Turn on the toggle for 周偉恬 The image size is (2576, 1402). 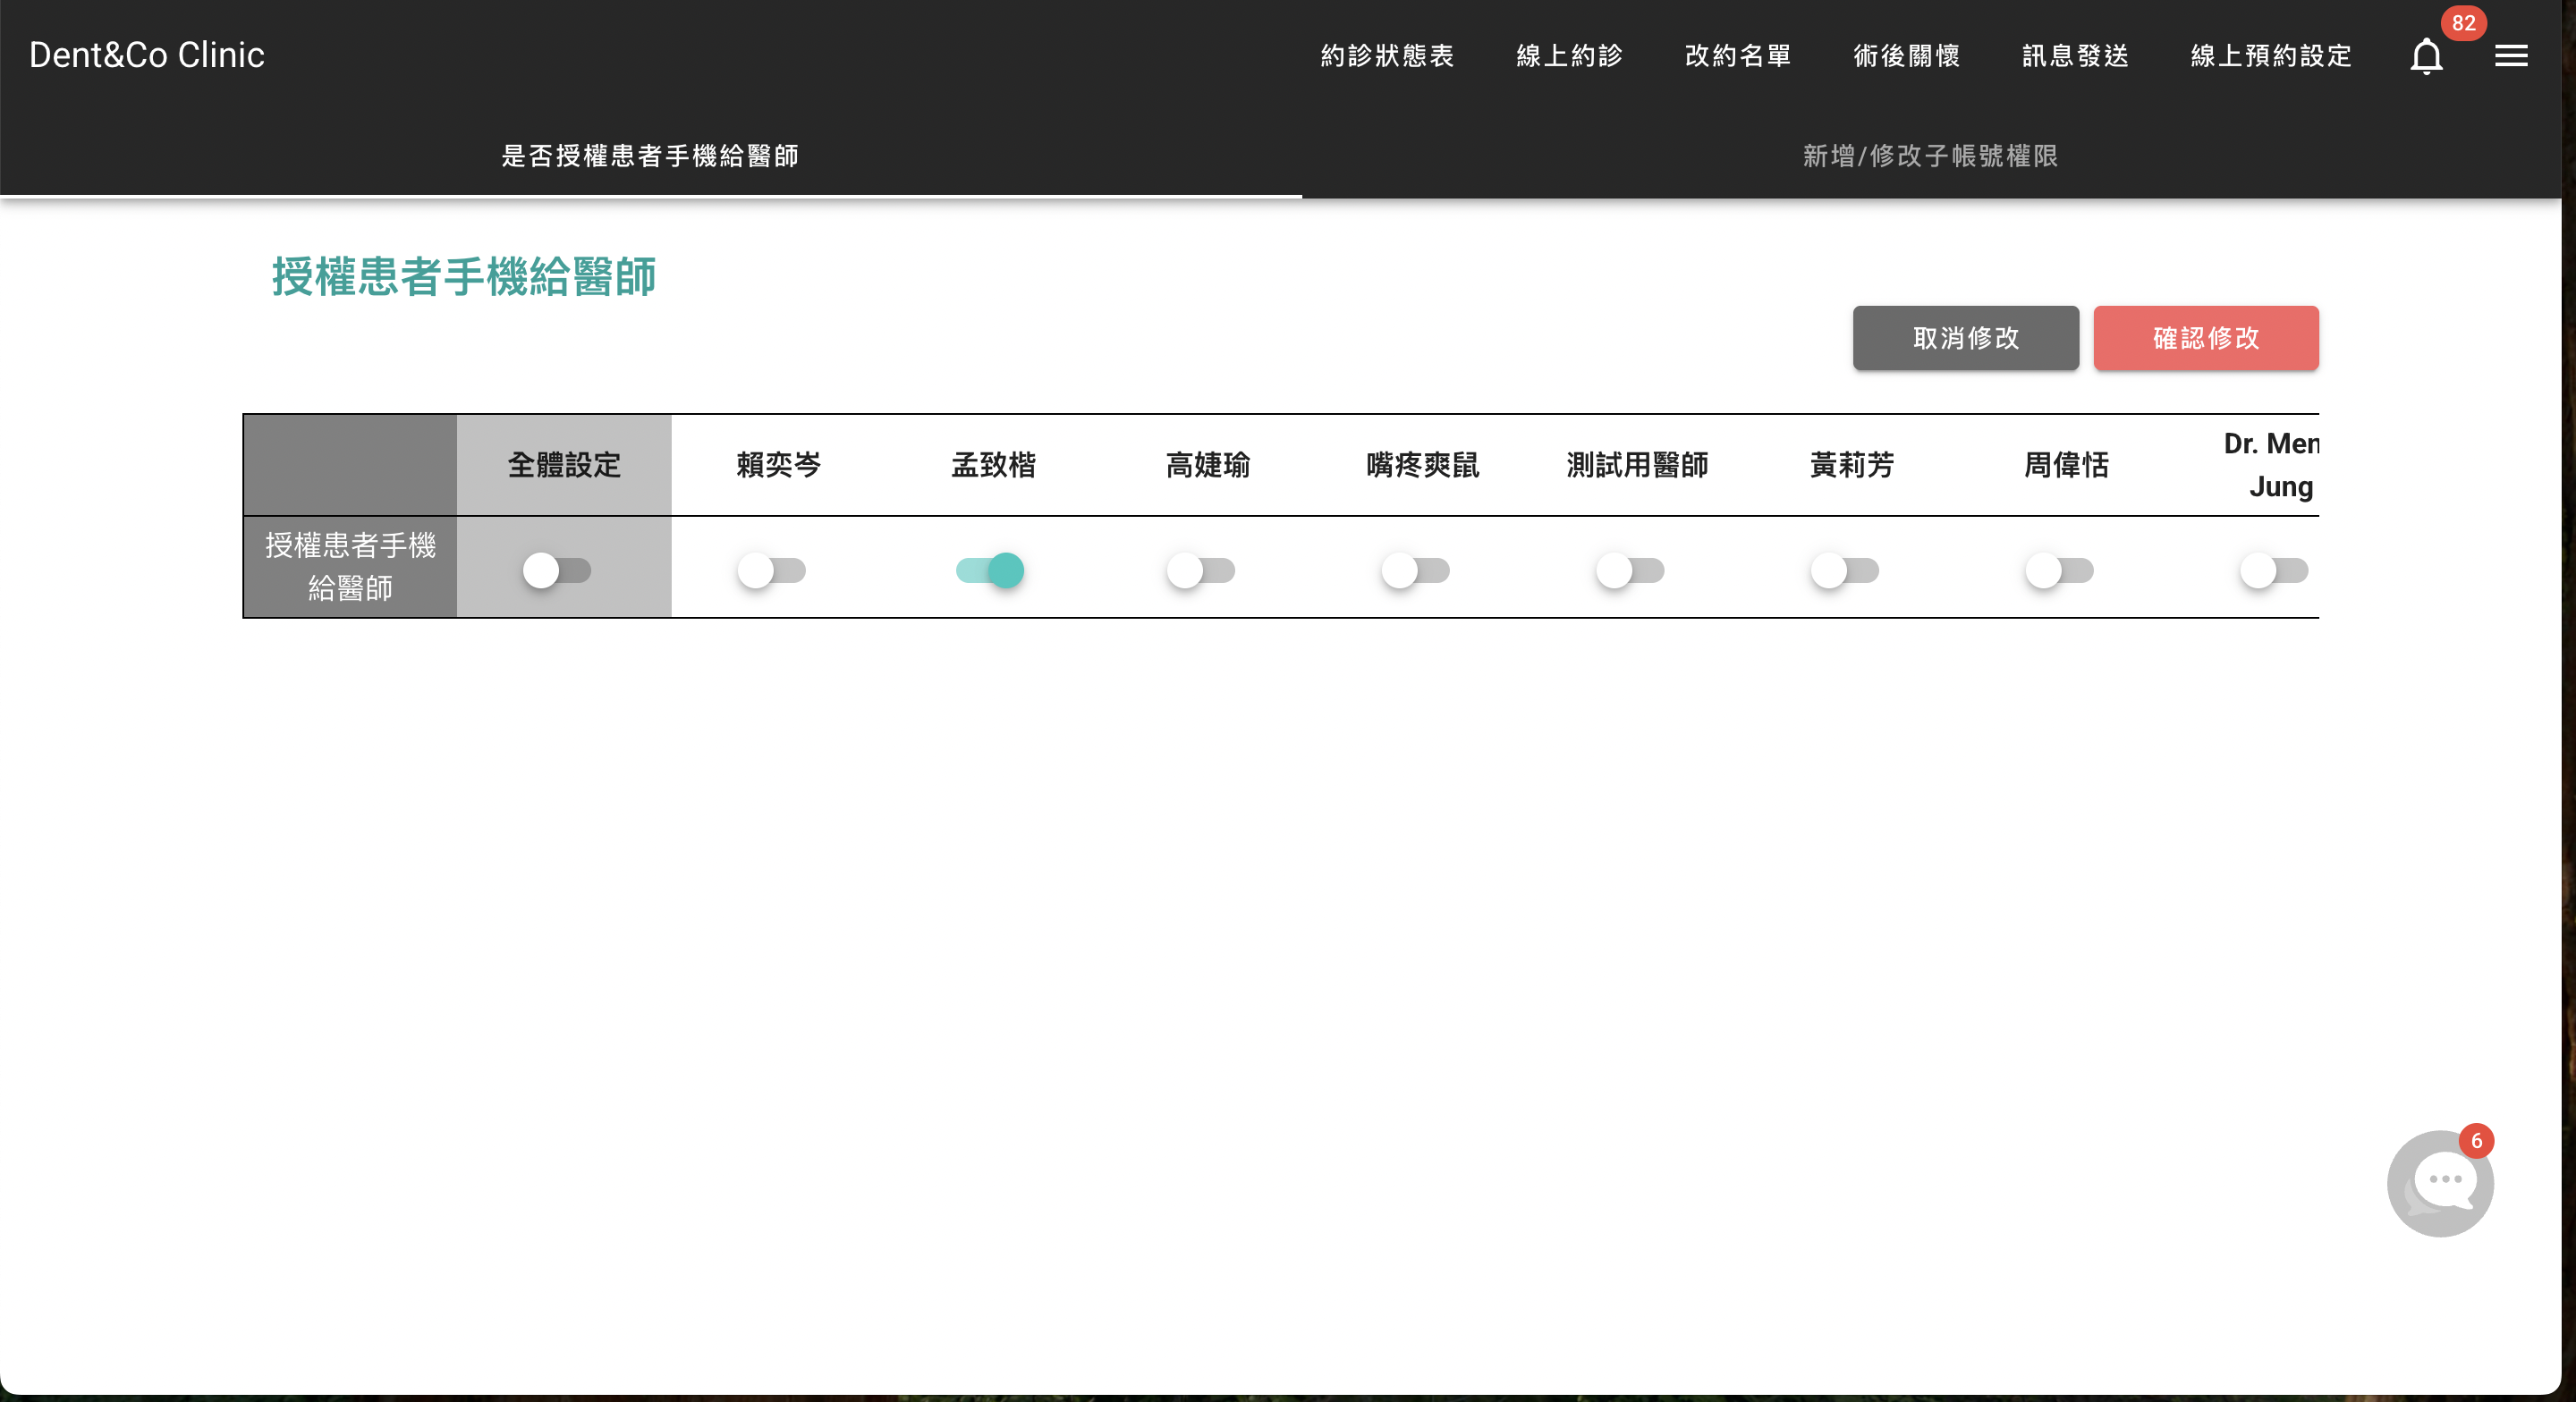click(x=2059, y=571)
